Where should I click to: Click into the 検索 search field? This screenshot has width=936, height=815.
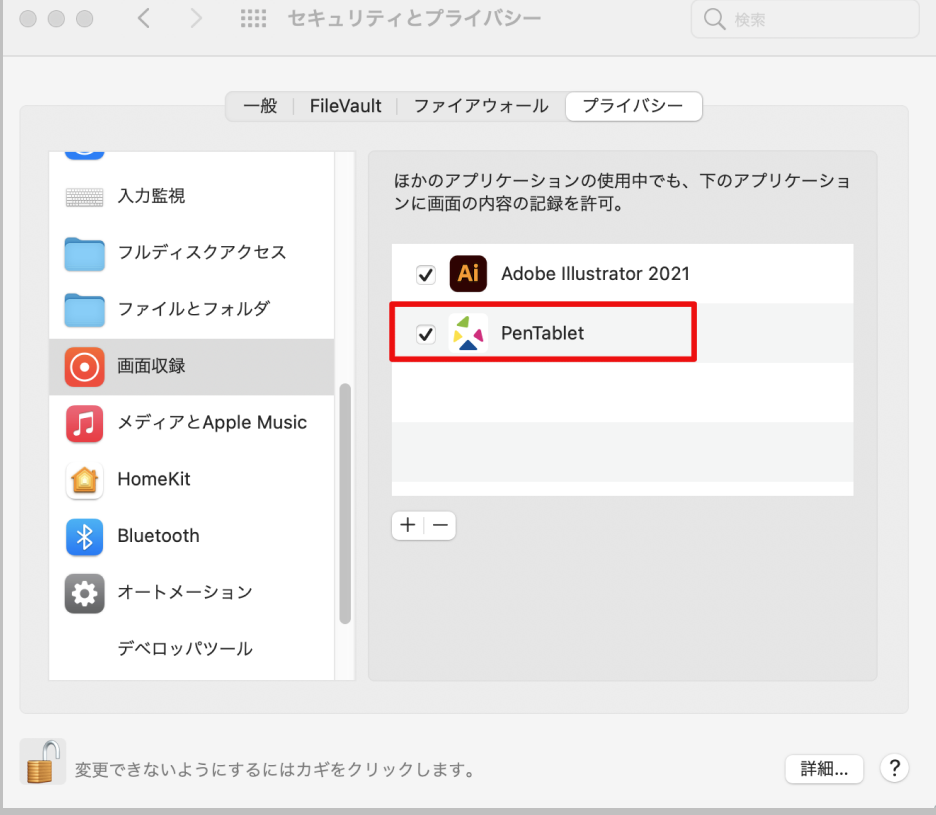[x=805, y=19]
